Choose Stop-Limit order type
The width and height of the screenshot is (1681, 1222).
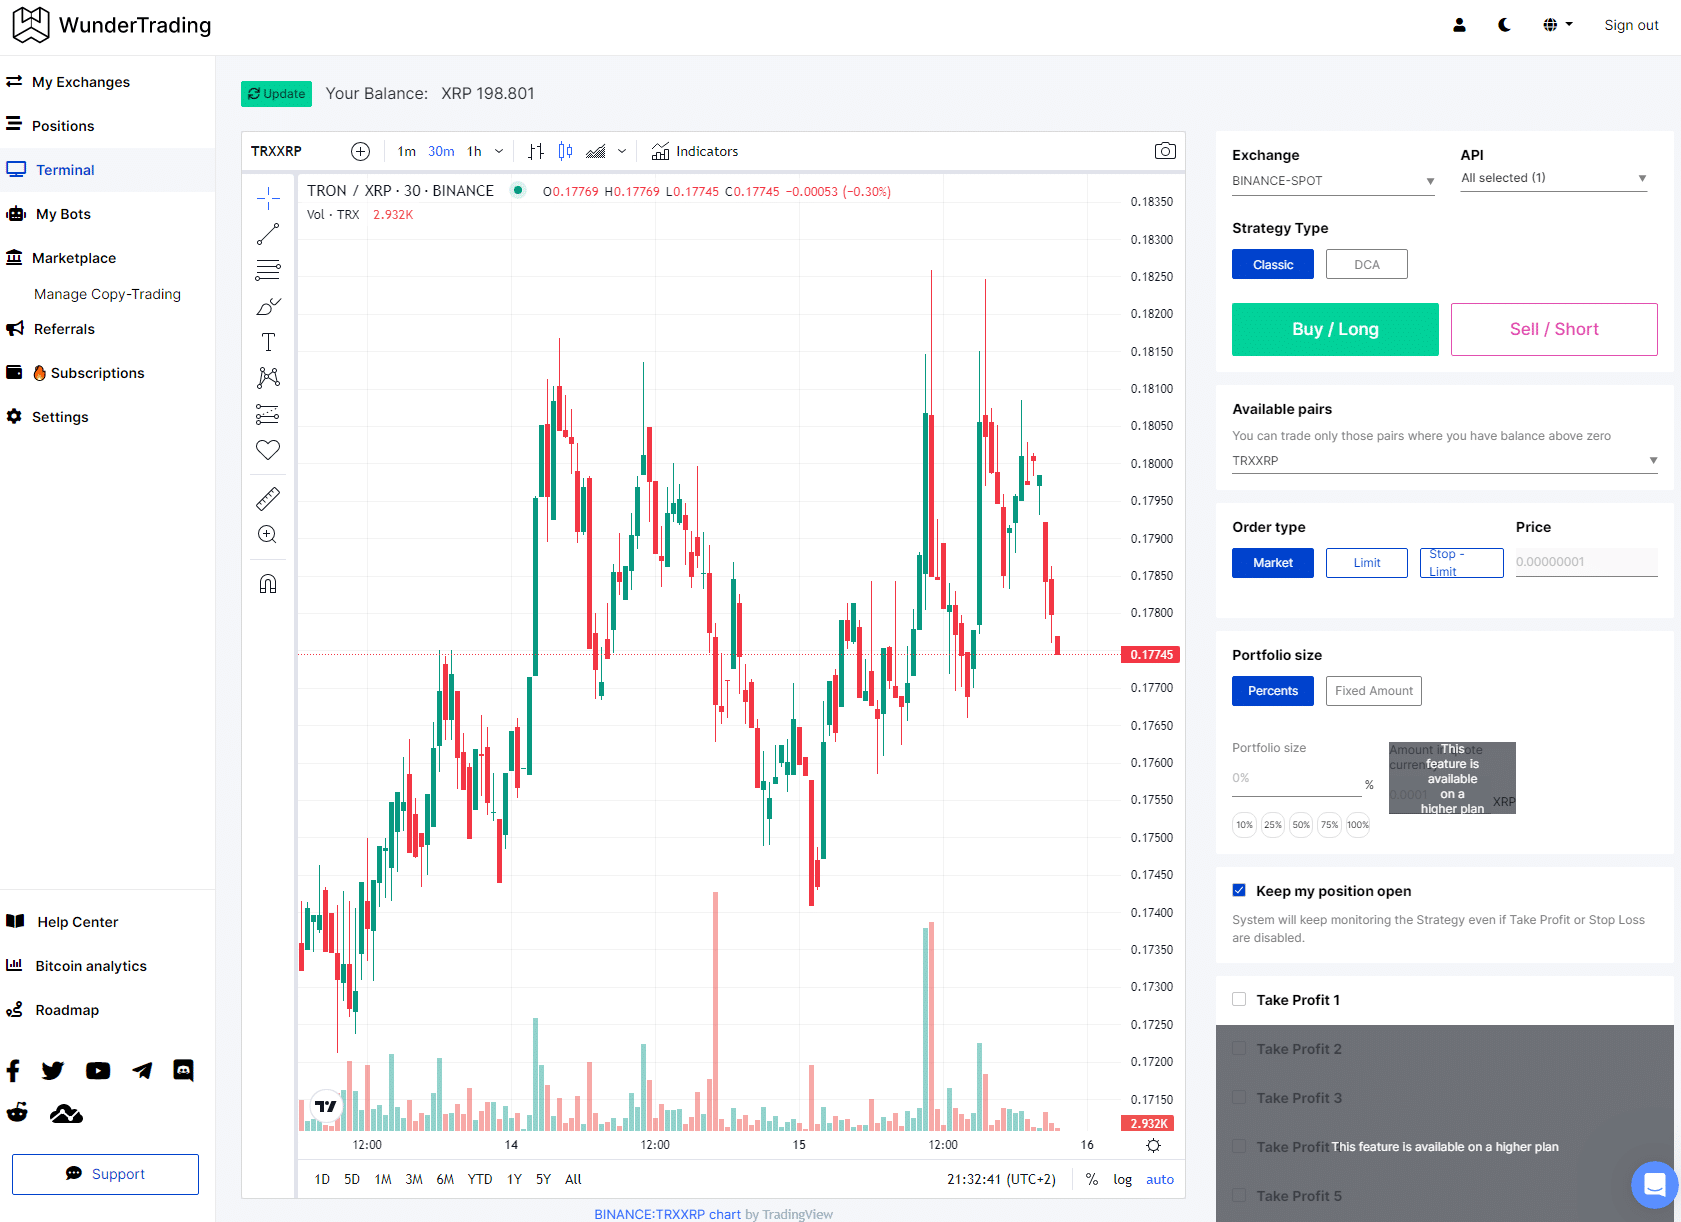coord(1461,563)
